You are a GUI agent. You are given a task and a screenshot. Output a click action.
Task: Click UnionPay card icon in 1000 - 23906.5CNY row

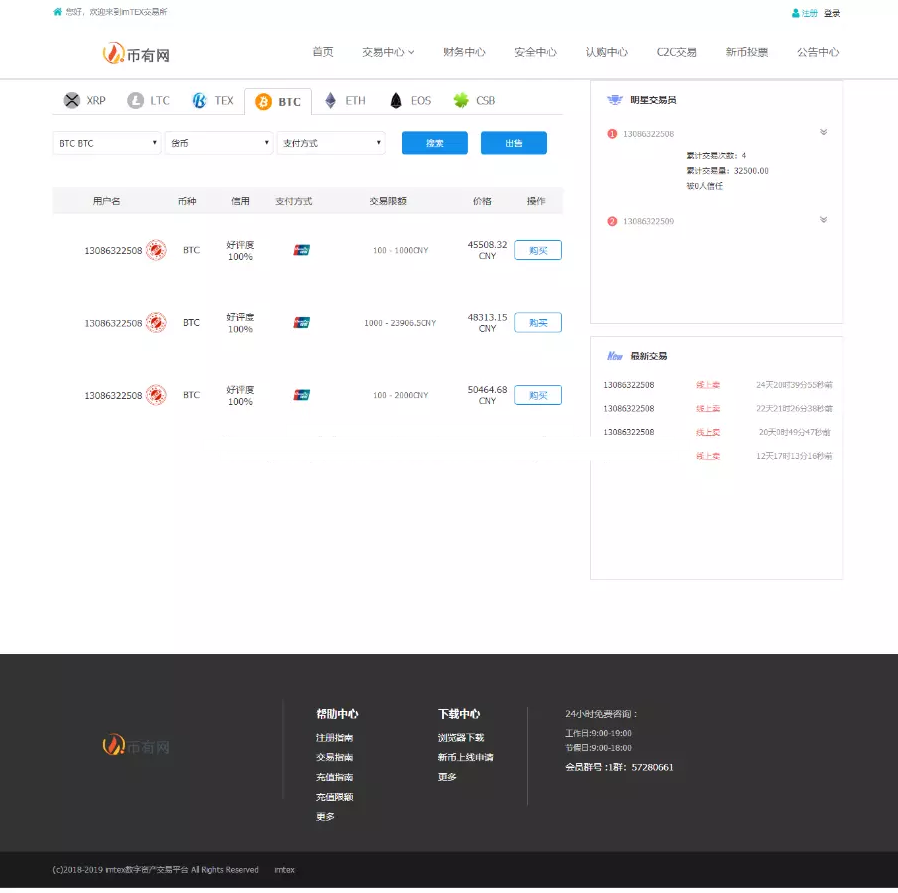point(301,322)
